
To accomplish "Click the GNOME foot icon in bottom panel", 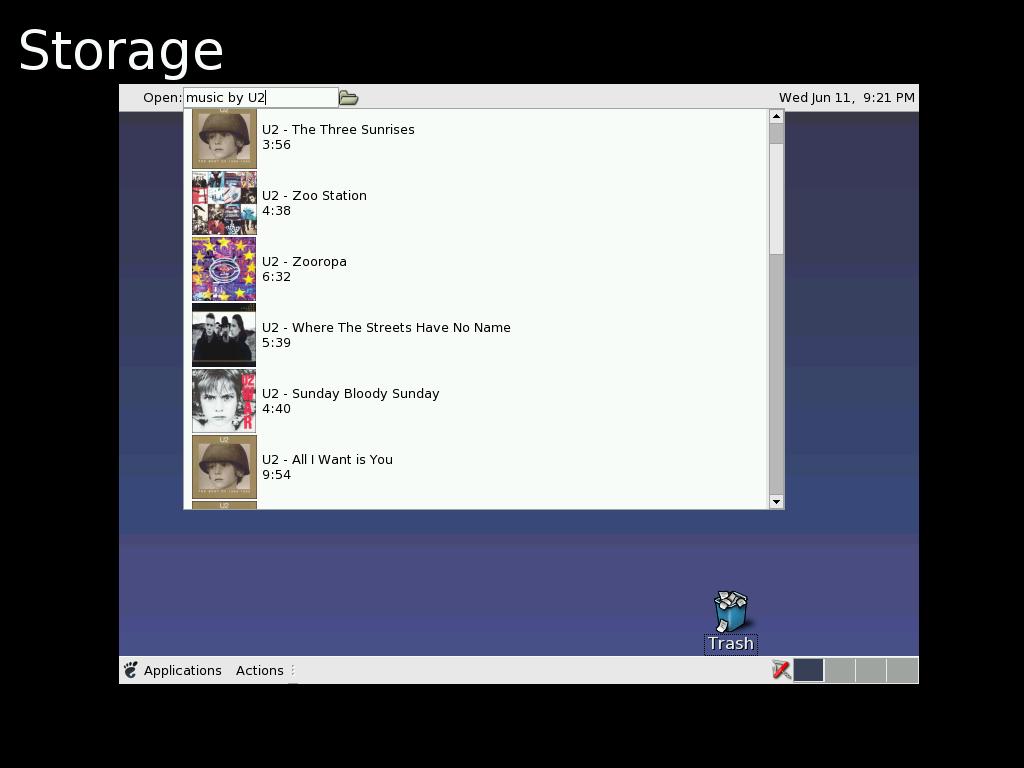I will tap(131, 670).
